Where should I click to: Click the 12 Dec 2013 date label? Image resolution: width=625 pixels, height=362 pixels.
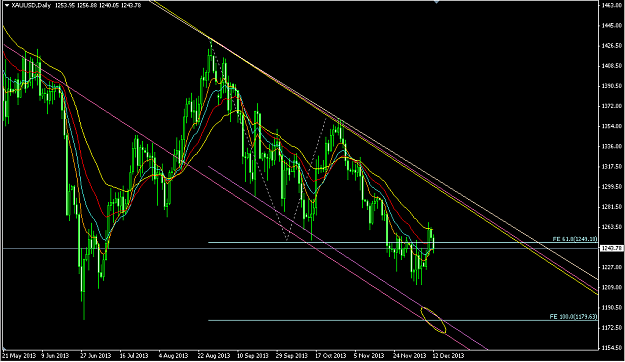coord(448,356)
